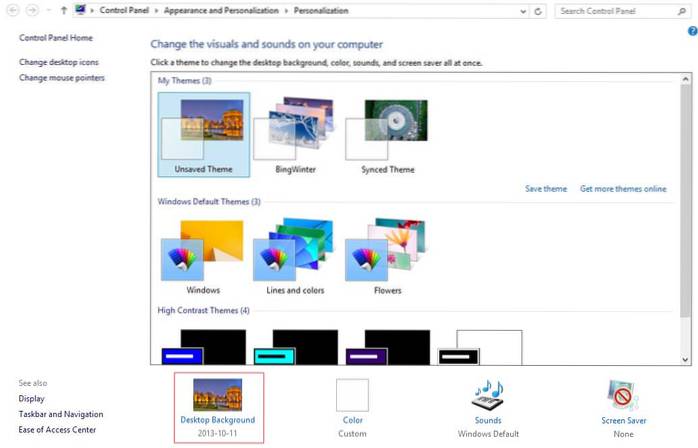
Task: Click the refresh button in address bar
Action: coord(539,11)
